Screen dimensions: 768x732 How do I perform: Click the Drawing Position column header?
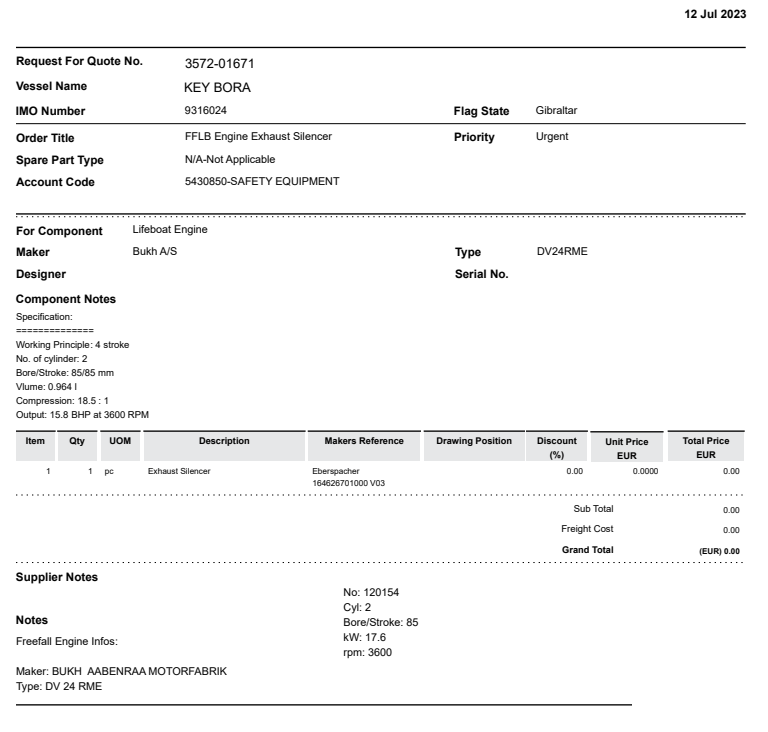point(474,441)
